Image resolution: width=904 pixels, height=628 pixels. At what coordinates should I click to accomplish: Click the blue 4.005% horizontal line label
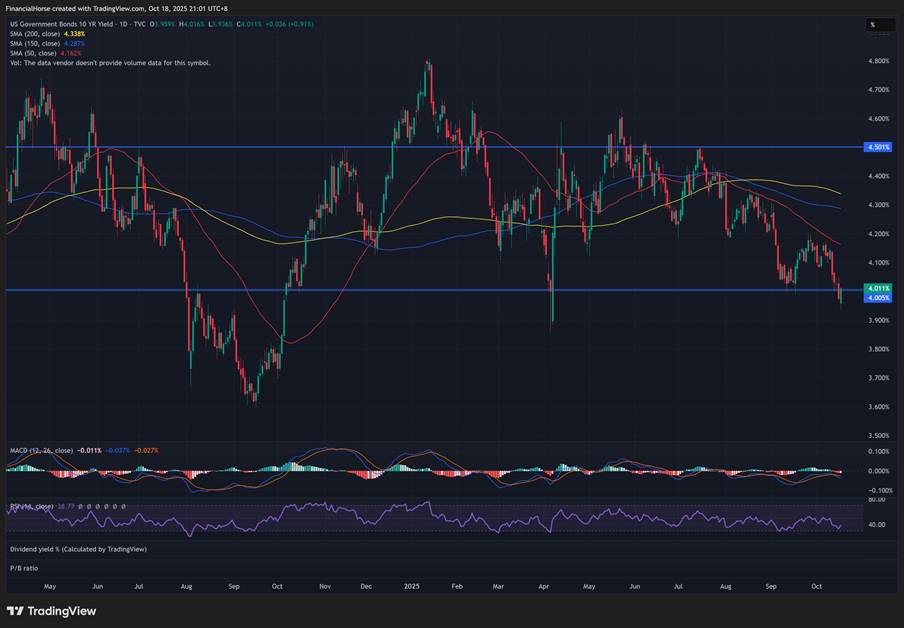pos(878,297)
